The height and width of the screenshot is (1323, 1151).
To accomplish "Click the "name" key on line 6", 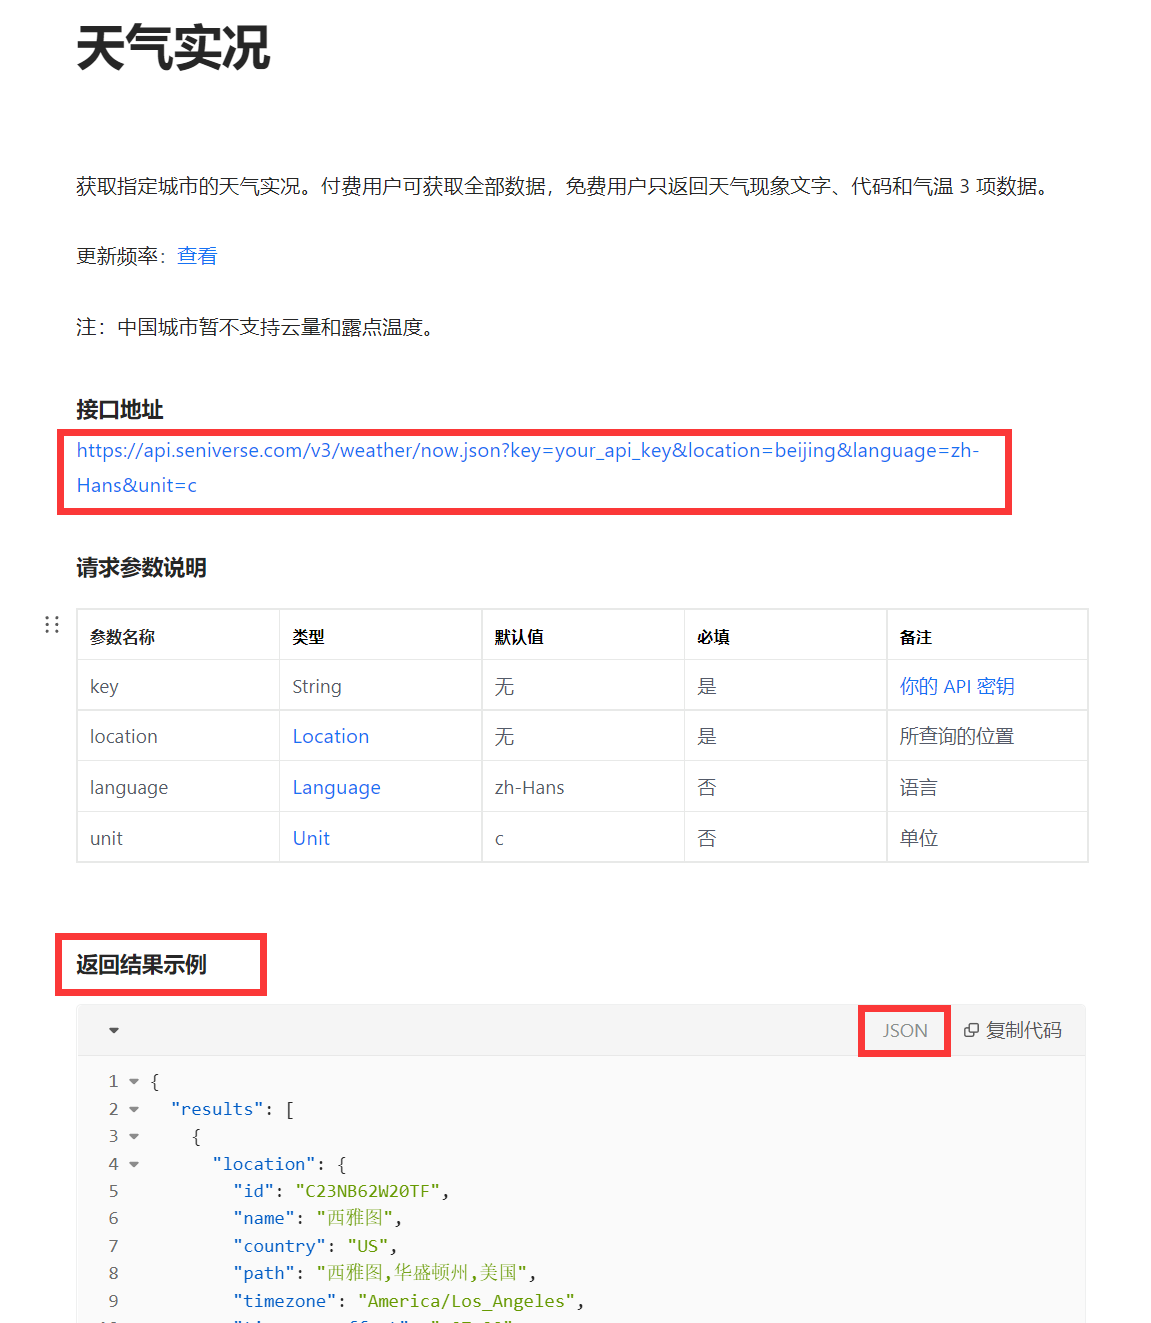I will tap(264, 1218).
